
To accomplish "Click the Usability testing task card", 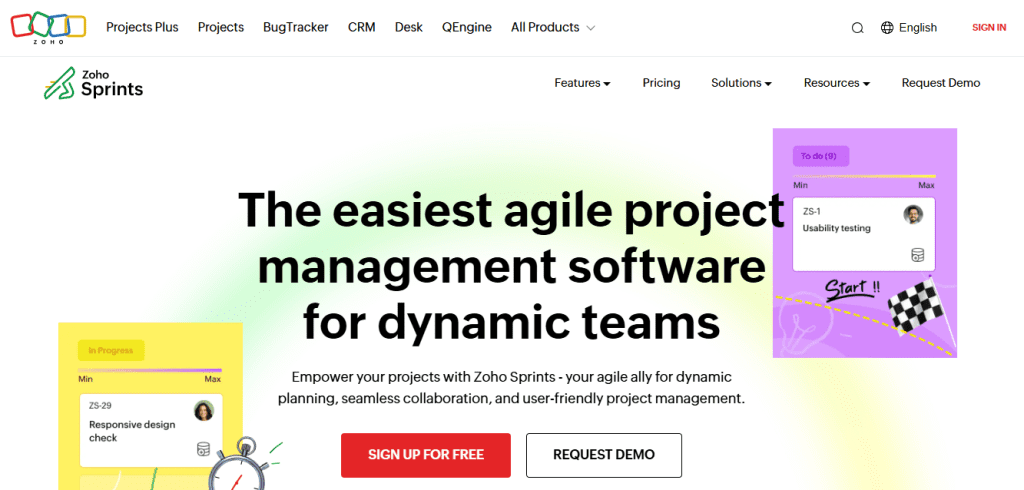I will (864, 235).
